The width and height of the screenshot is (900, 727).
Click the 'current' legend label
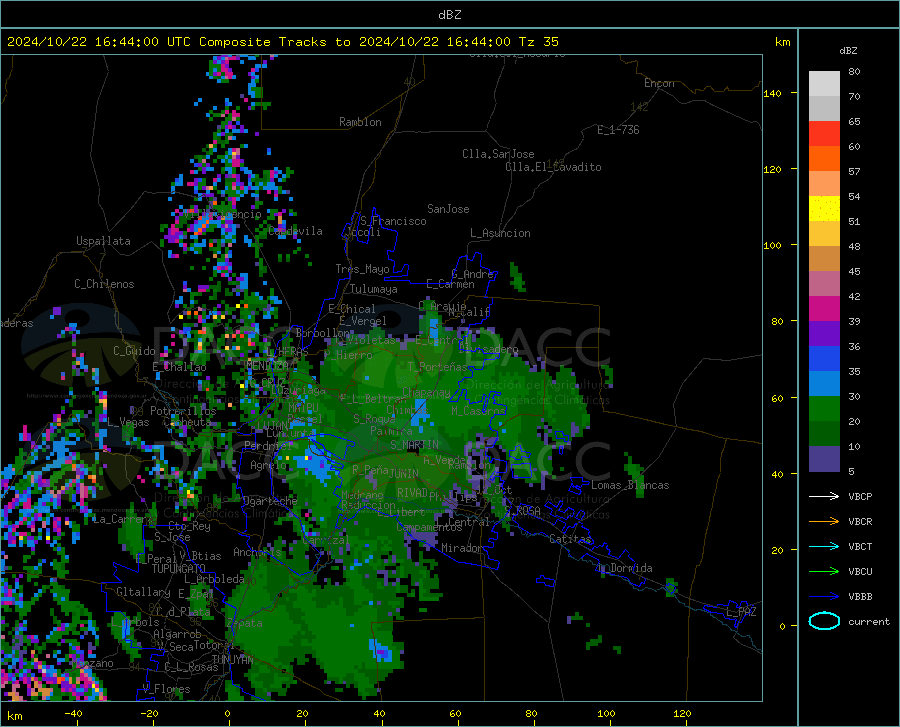(x=869, y=621)
